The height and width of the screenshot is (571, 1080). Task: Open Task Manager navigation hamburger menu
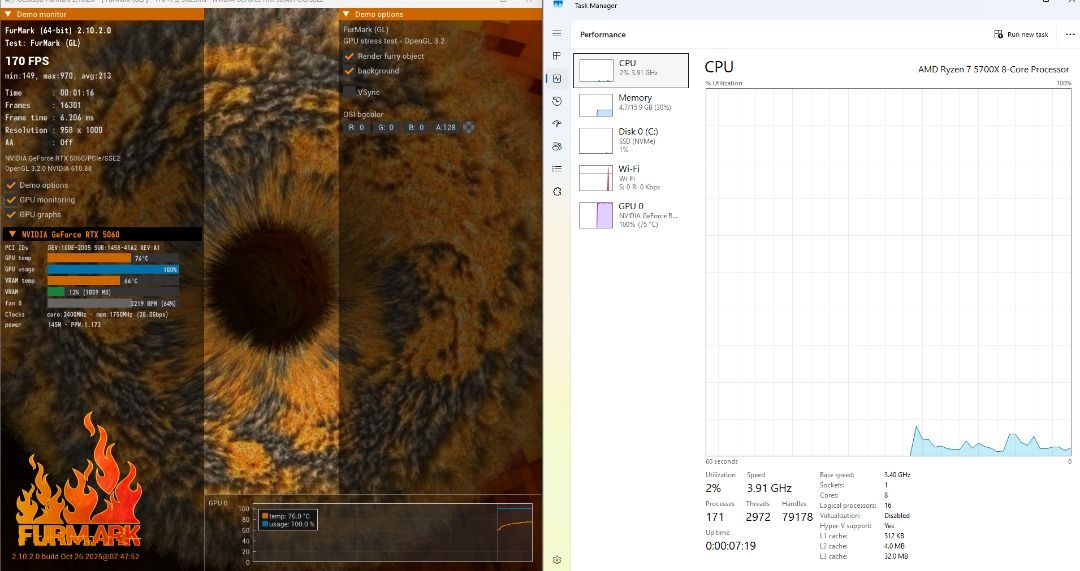click(x=557, y=33)
